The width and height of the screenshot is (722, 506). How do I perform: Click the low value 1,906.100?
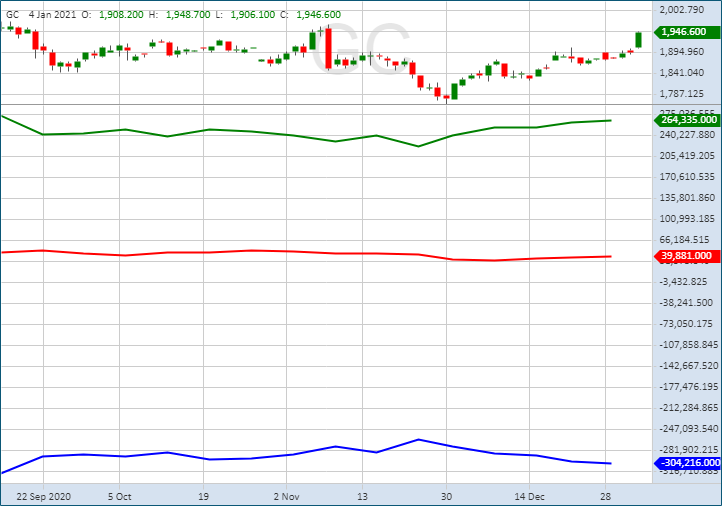tap(252, 15)
